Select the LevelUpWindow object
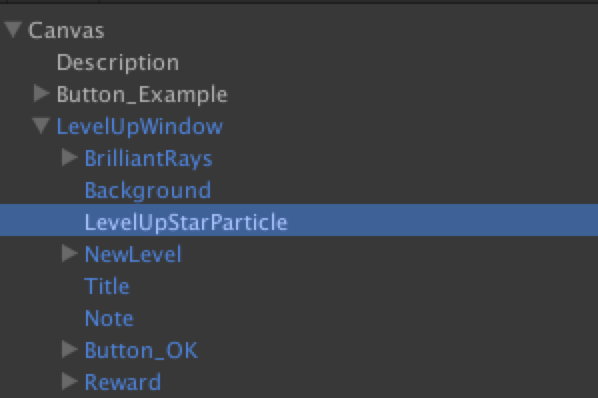 140,126
